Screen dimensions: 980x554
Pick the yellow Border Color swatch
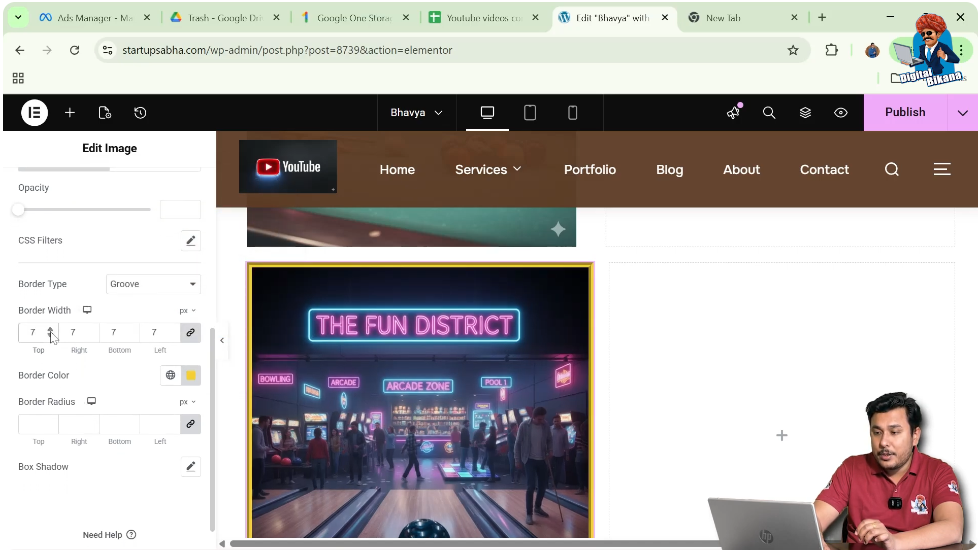(190, 375)
